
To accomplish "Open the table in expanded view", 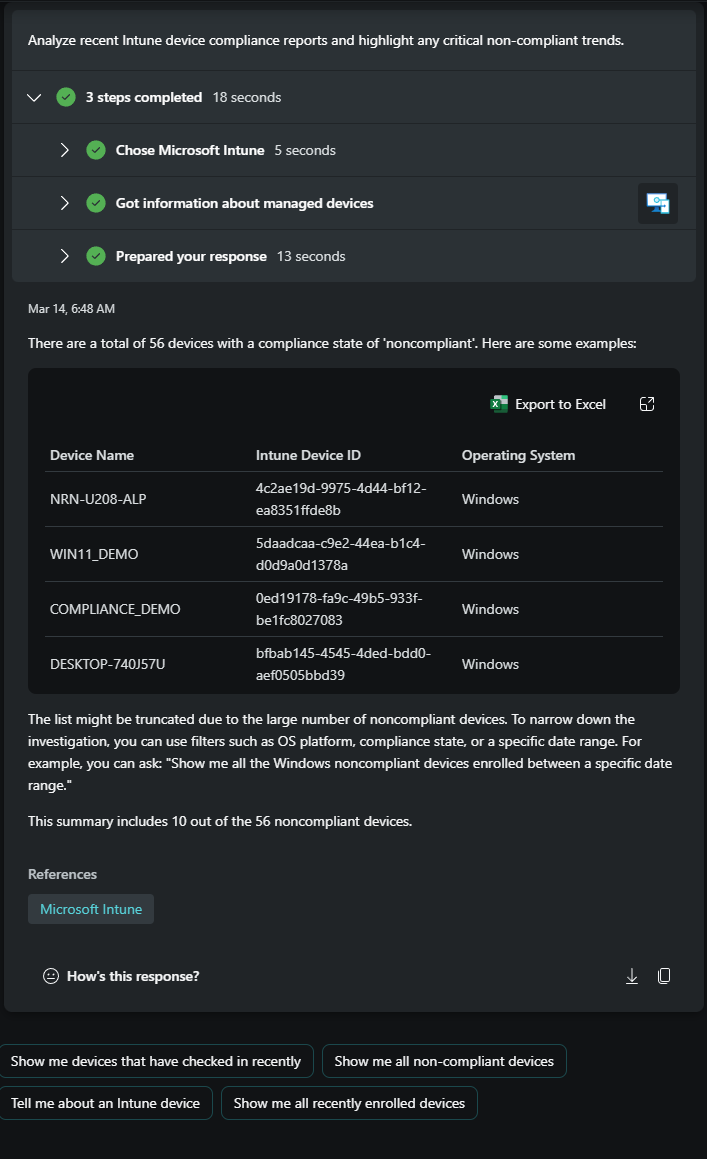I will click(x=647, y=404).
